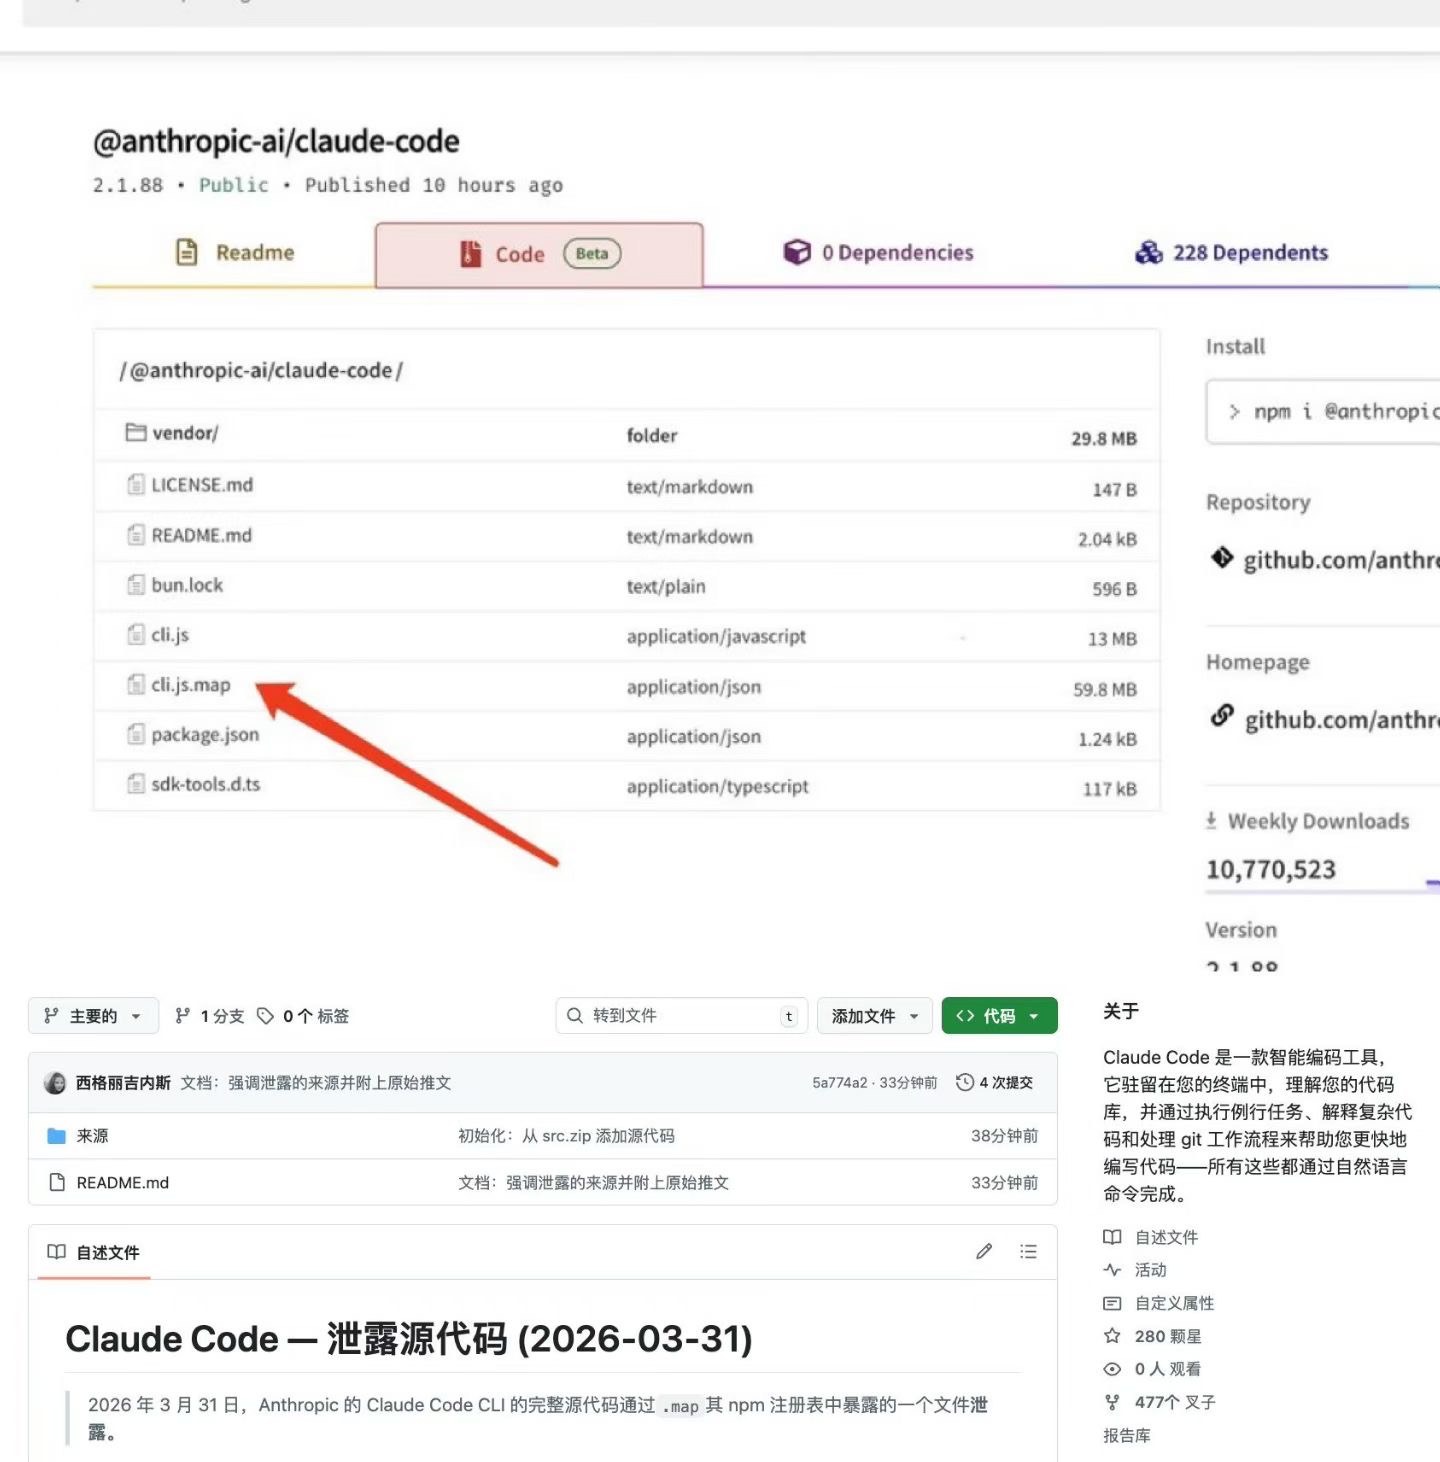Open the vendor/ folder

pos(185,433)
